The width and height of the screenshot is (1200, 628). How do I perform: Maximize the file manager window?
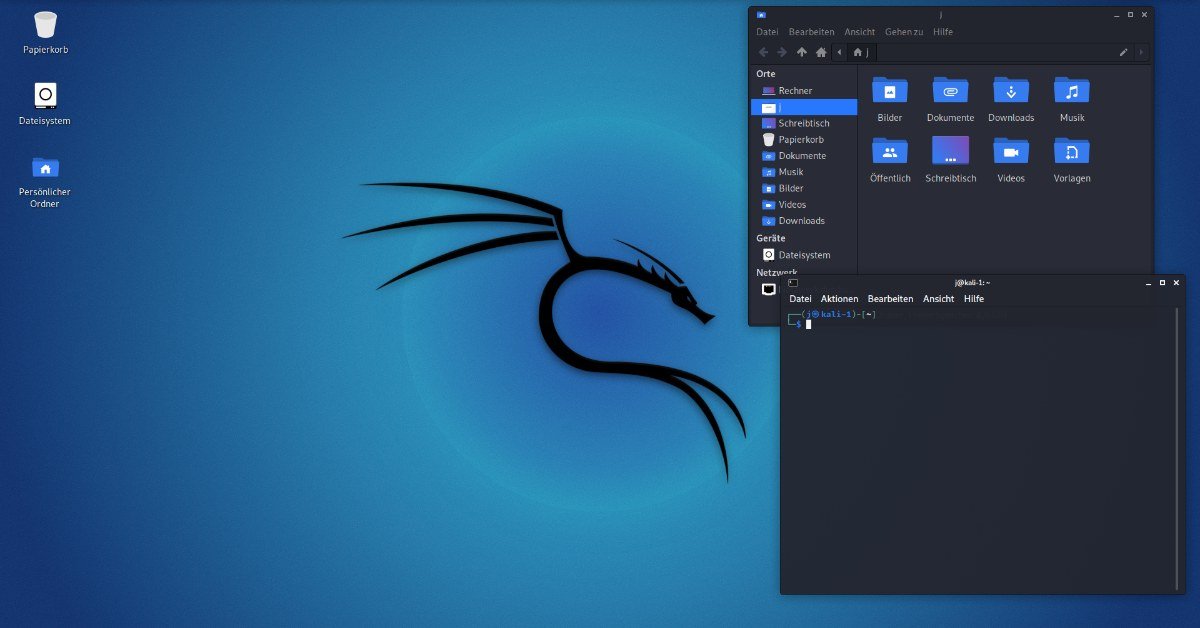[1131, 15]
